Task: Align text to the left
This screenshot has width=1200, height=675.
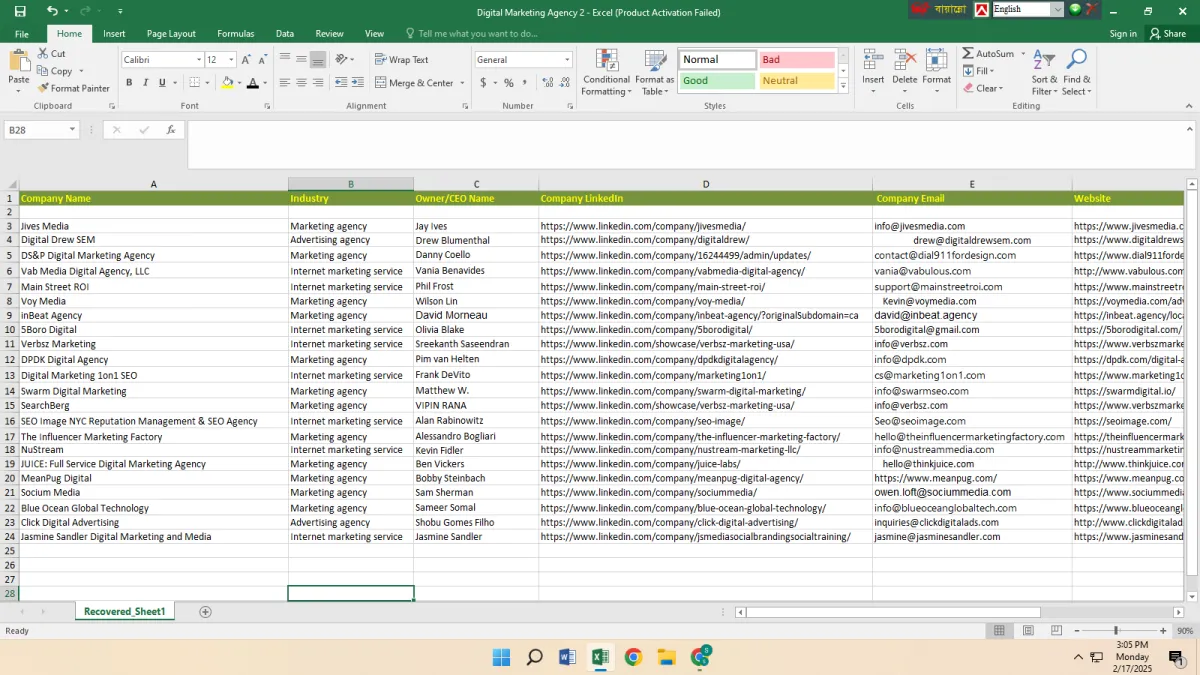Action: click(286, 83)
